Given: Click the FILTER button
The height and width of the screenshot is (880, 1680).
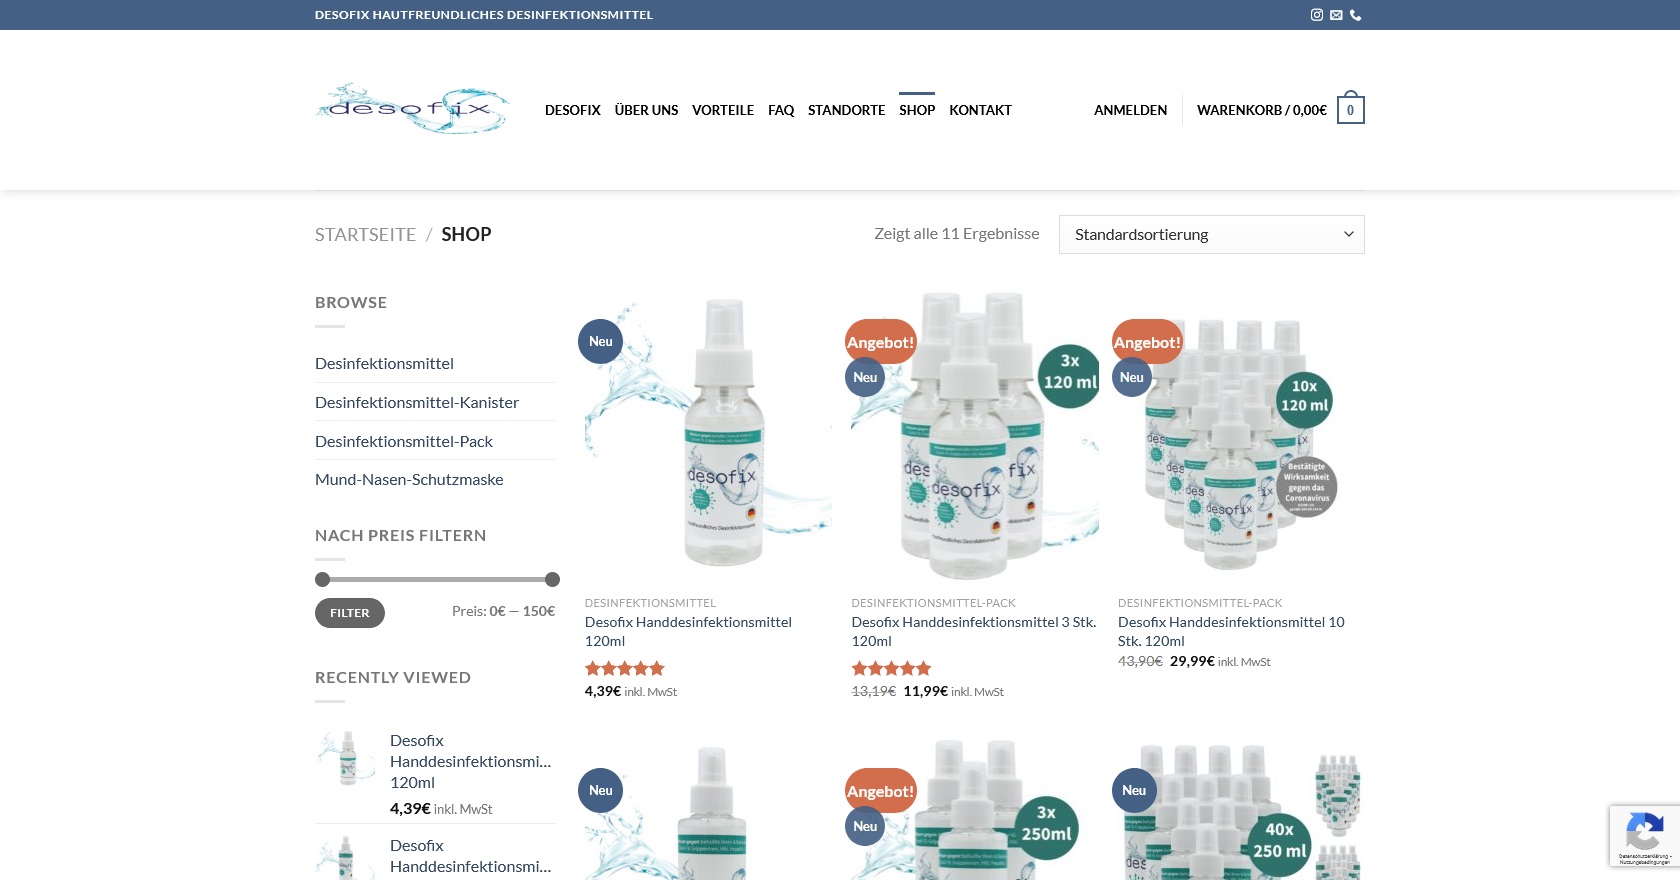Looking at the screenshot, I should tap(350, 613).
